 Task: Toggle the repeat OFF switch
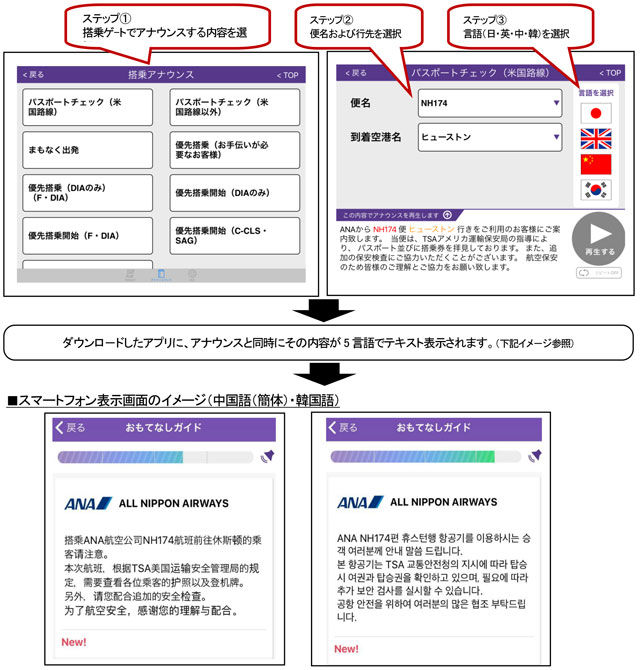tap(598, 272)
